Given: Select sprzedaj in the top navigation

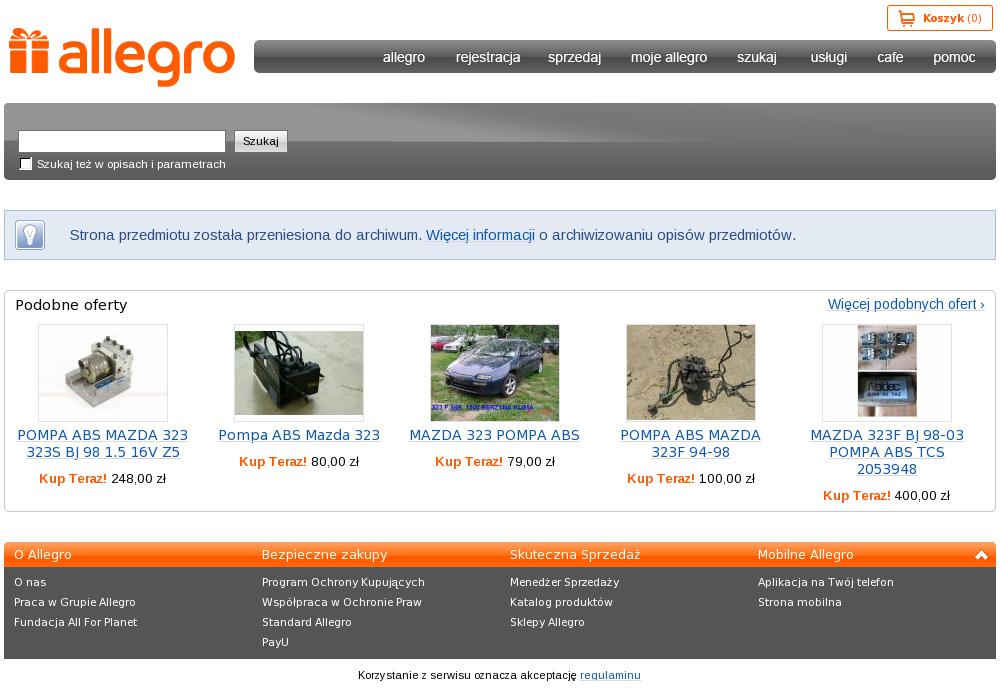Looking at the screenshot, I should click(x=574, y=57).
